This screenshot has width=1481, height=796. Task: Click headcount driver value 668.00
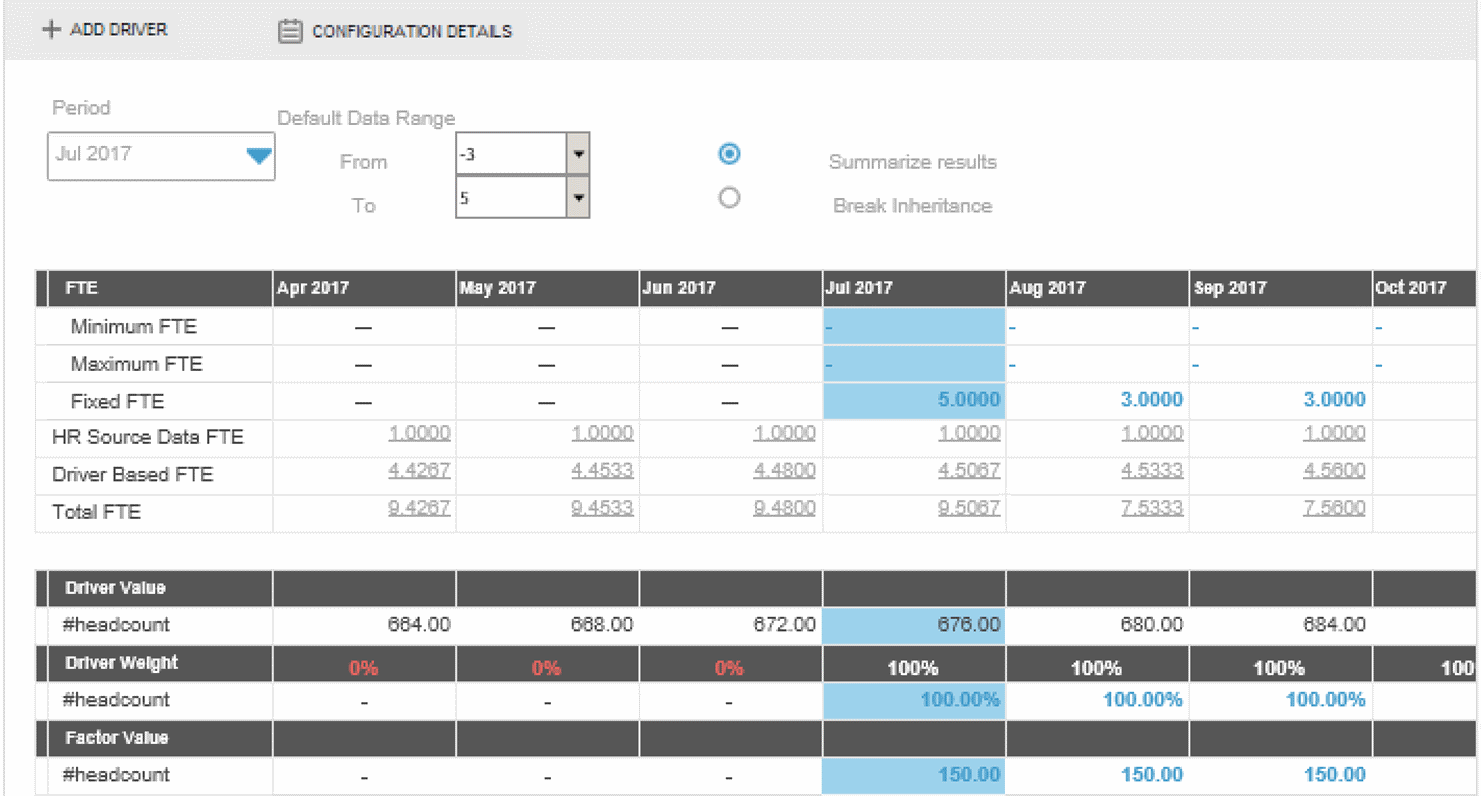tap(602, 625)
